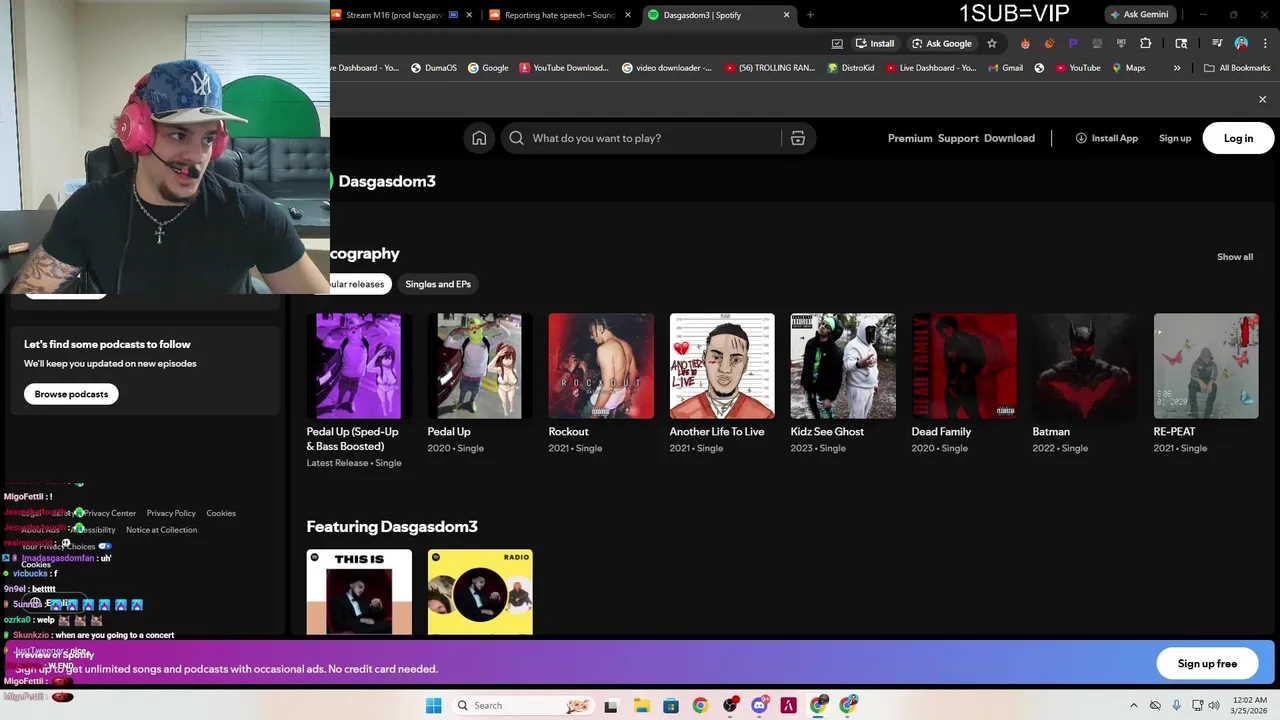This screenshot has height=720, width=1280.
Task: Open the Support link
Action: coord(958,138)
